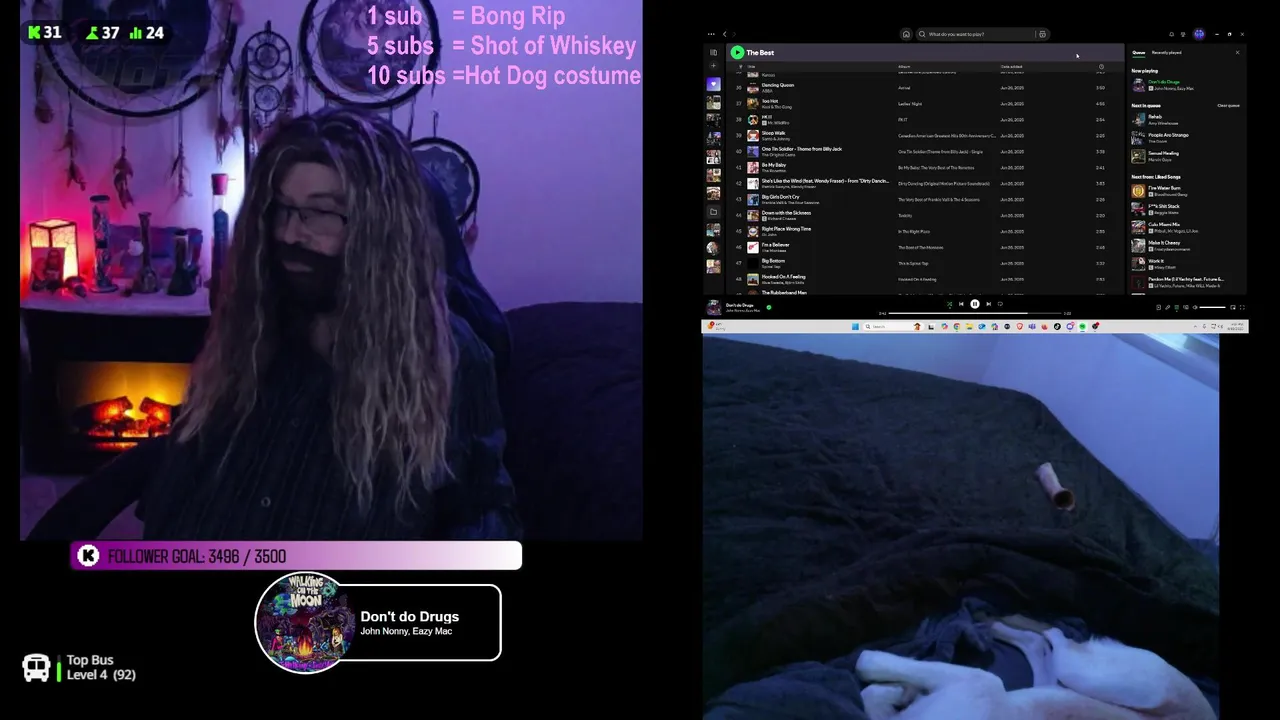This screenshot has width=1280, height=720.
Task: Click the liked green check next to Don't do Drugs
Action: [769, 307]
